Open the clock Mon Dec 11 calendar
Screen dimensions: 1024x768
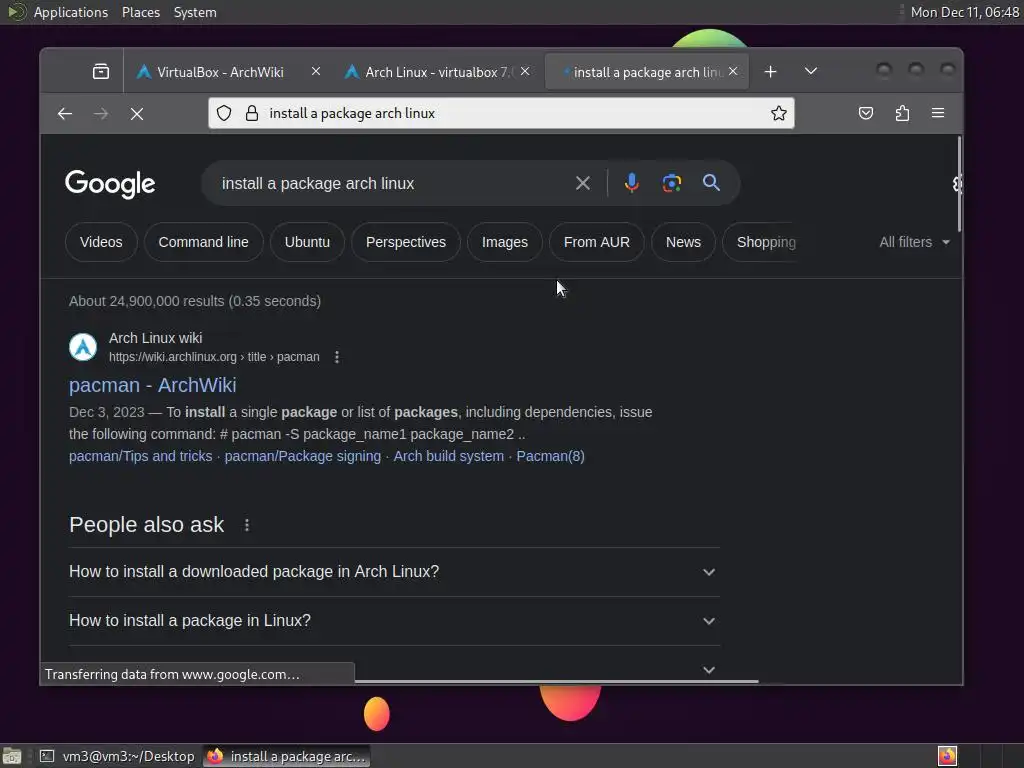point(965,12)
